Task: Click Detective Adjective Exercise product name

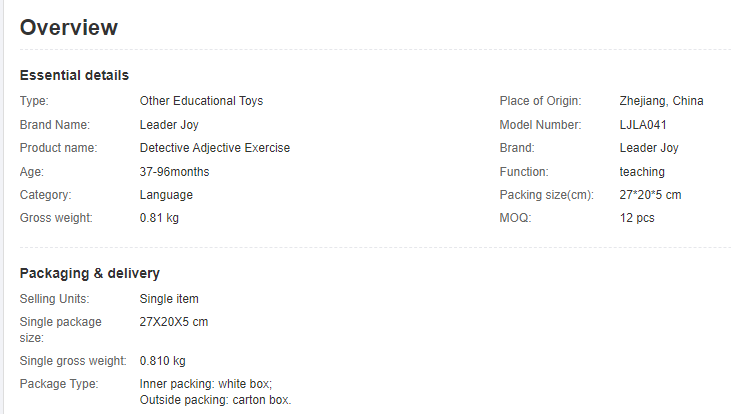Action: [214, 148]
